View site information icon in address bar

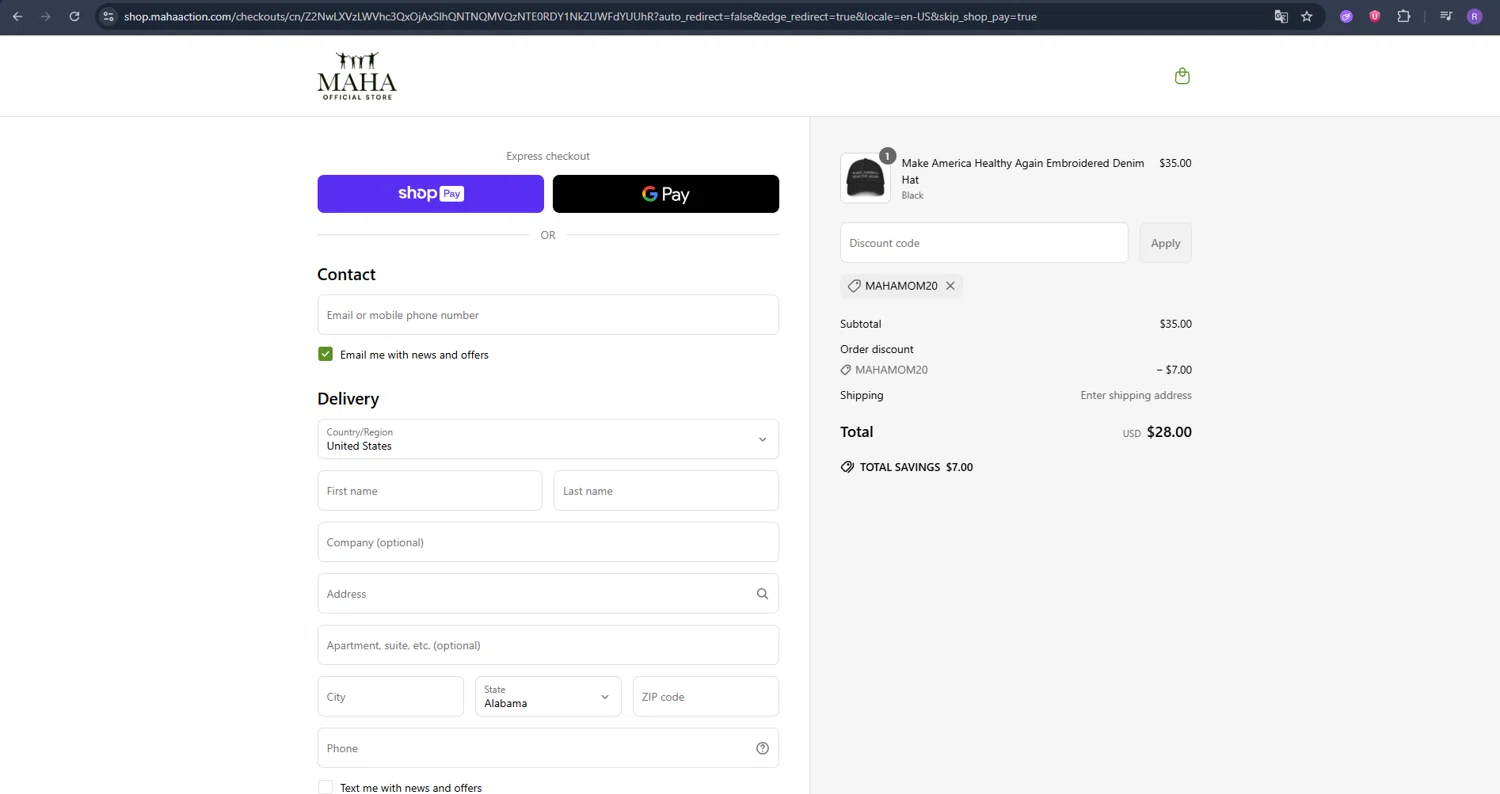coord(109,16)
